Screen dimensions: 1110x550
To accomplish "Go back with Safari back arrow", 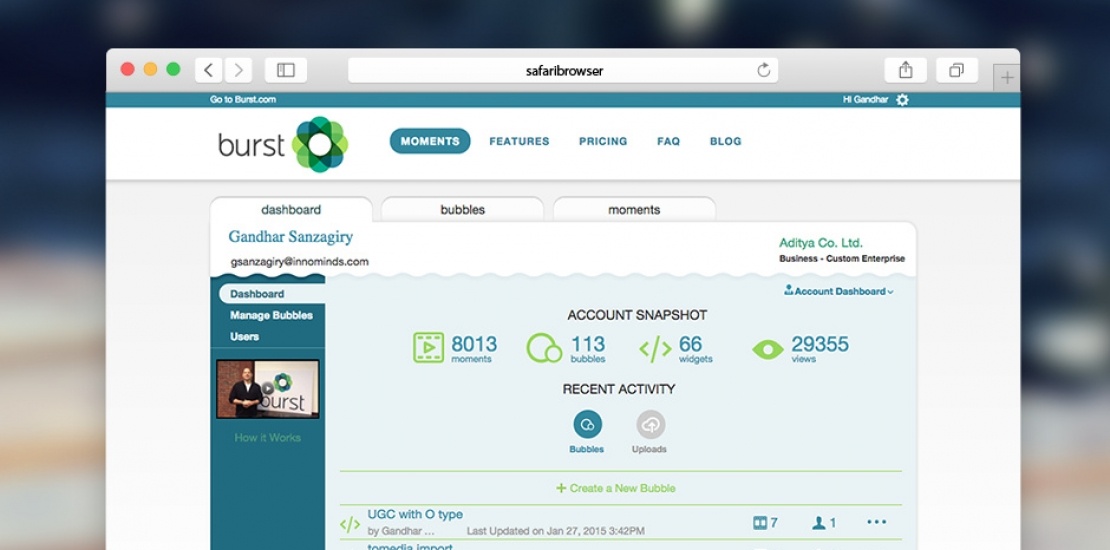I will [x=208, y=70].
